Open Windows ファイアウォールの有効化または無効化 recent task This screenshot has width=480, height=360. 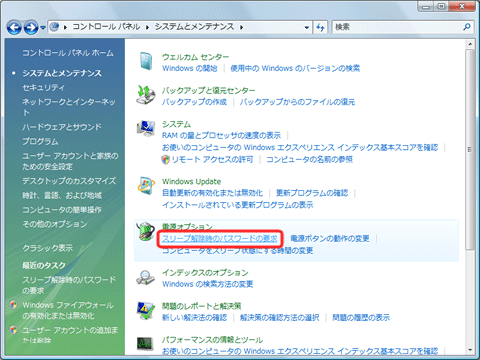(x=68, y=310)
